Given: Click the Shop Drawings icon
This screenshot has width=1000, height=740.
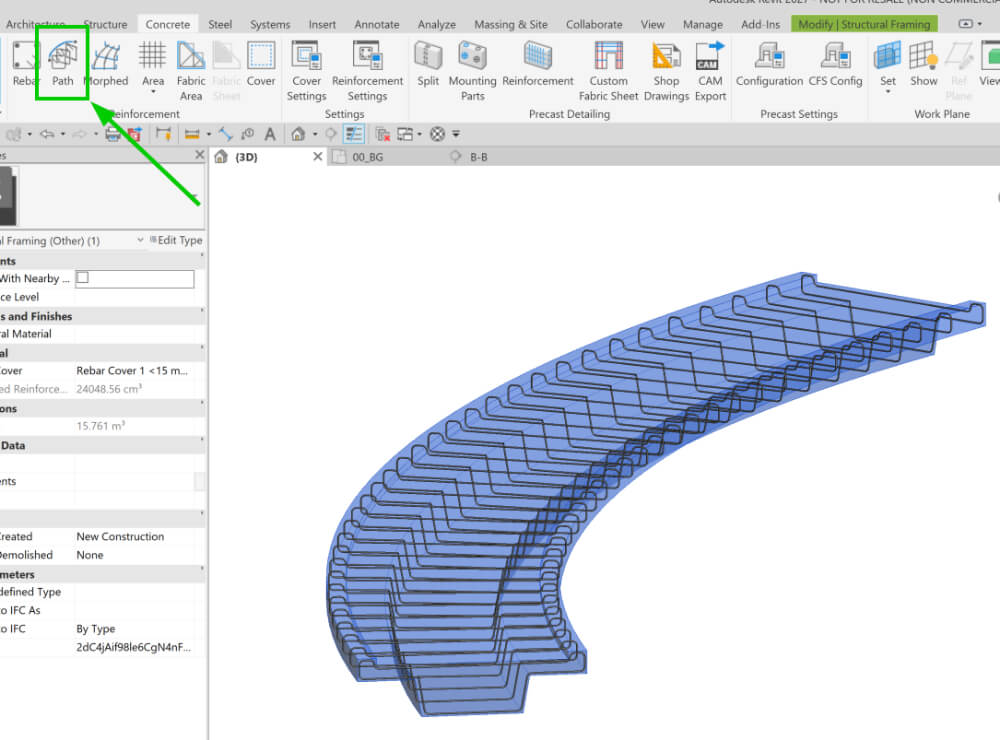Looking at the screenshot, I should click(666, 56).
